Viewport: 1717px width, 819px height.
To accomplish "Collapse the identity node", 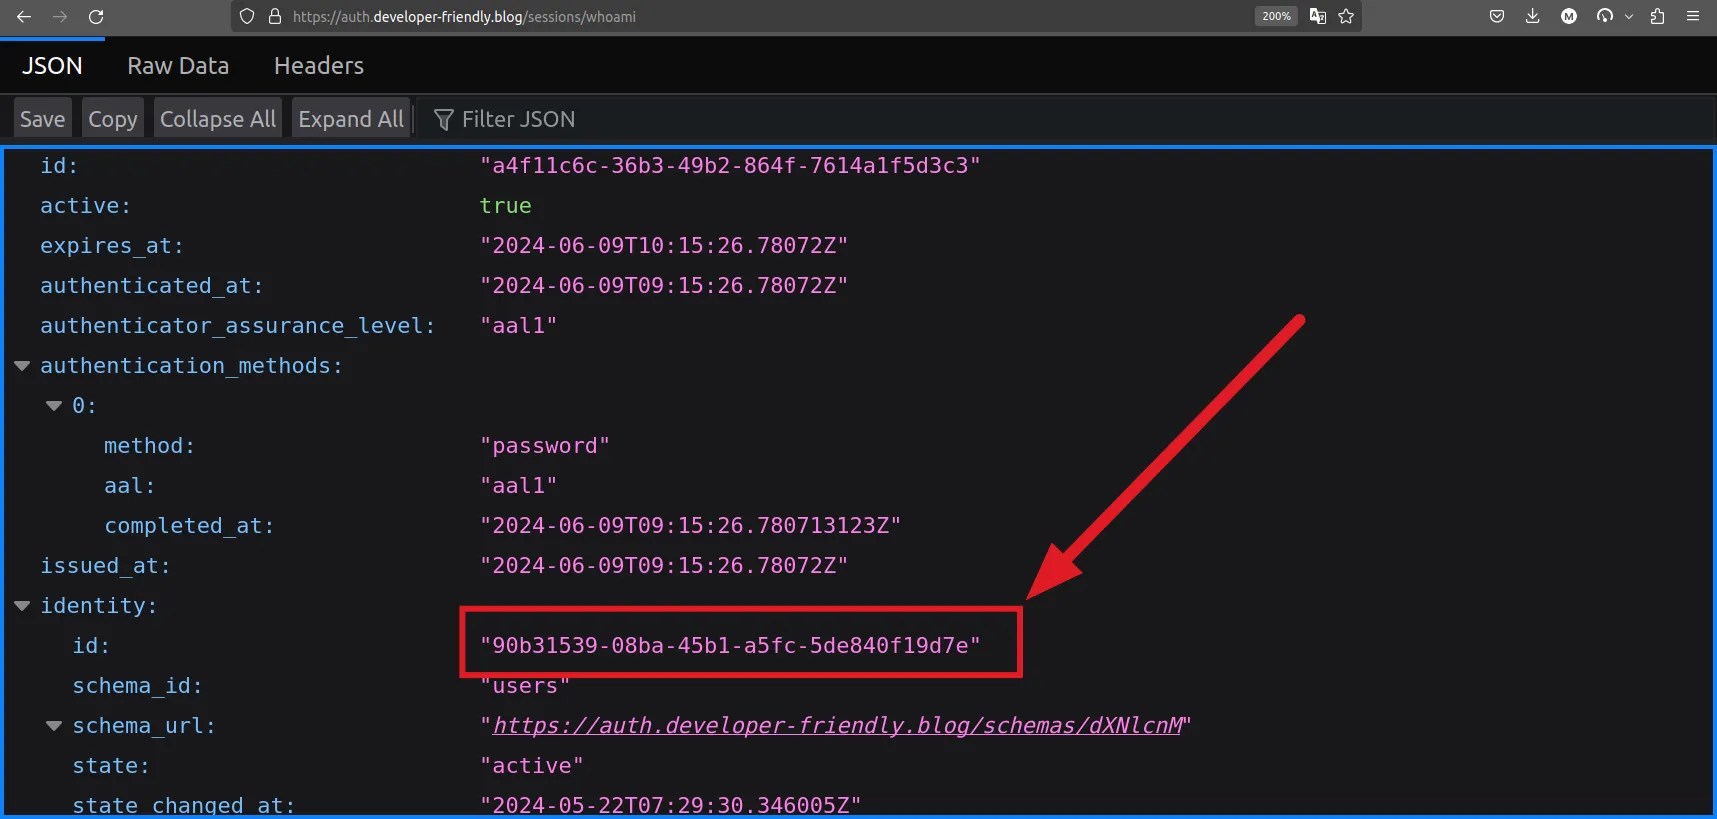I will (22, 606).
